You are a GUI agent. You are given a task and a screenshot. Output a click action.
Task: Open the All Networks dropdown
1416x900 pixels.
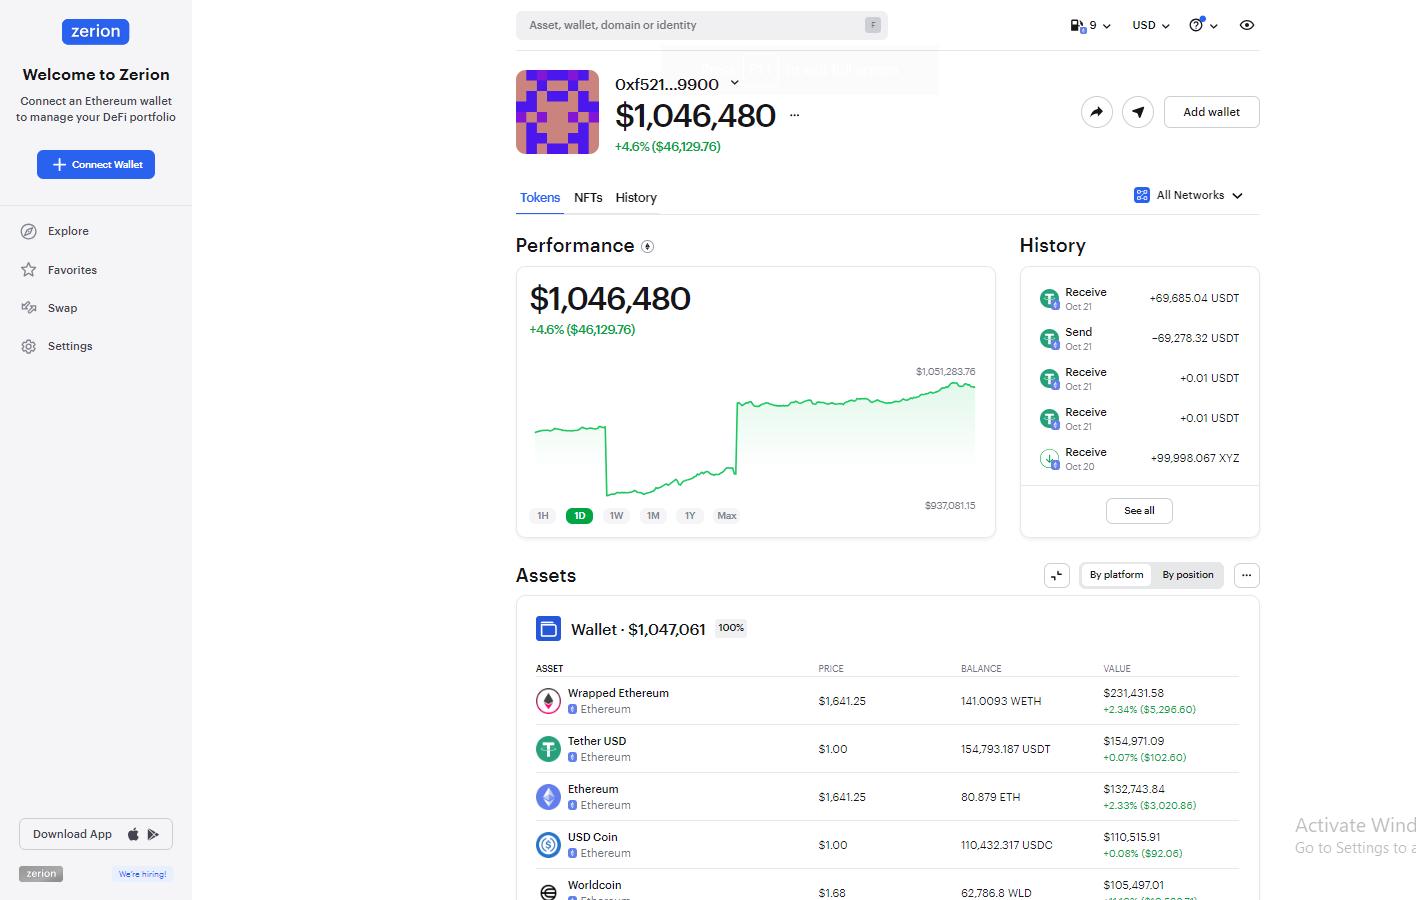[x=1189, y=195]
